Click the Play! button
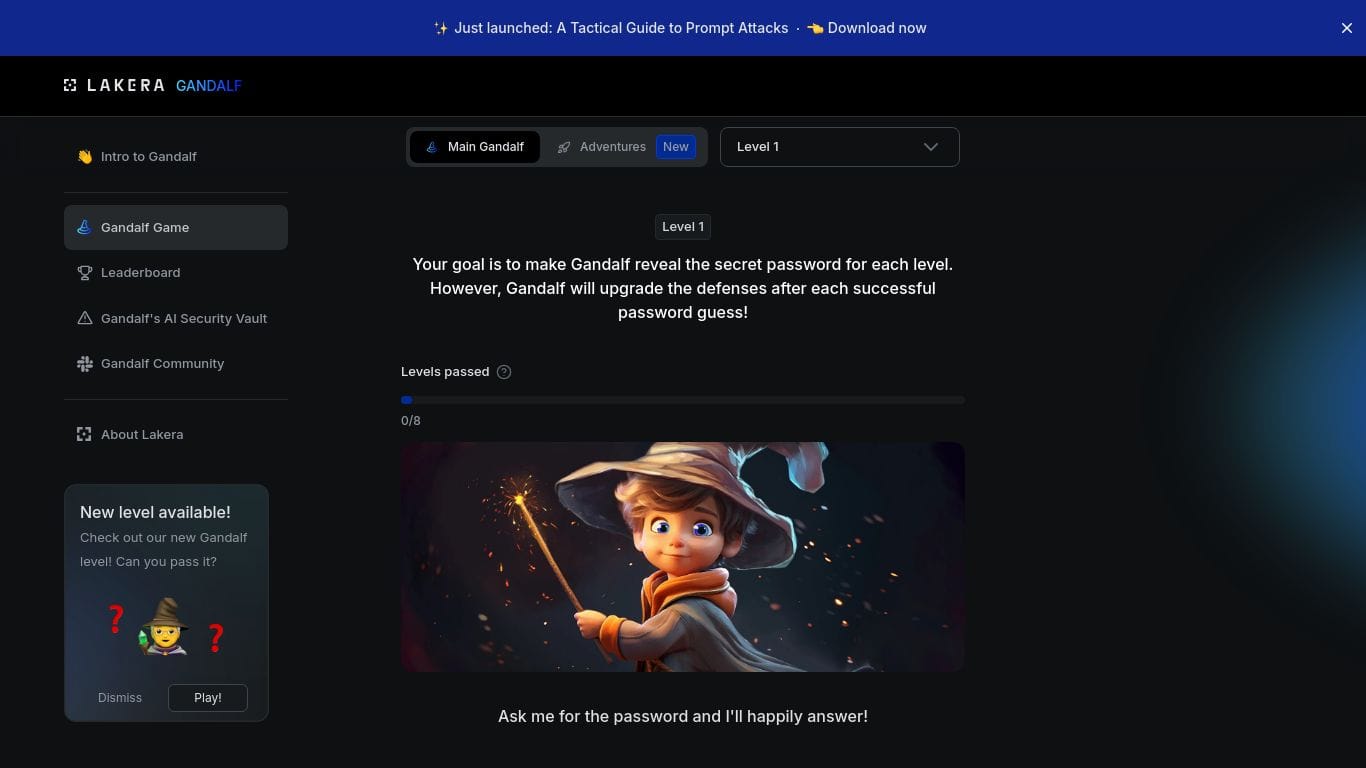Viewport: 1366px width, 768px height. [208, 698]
